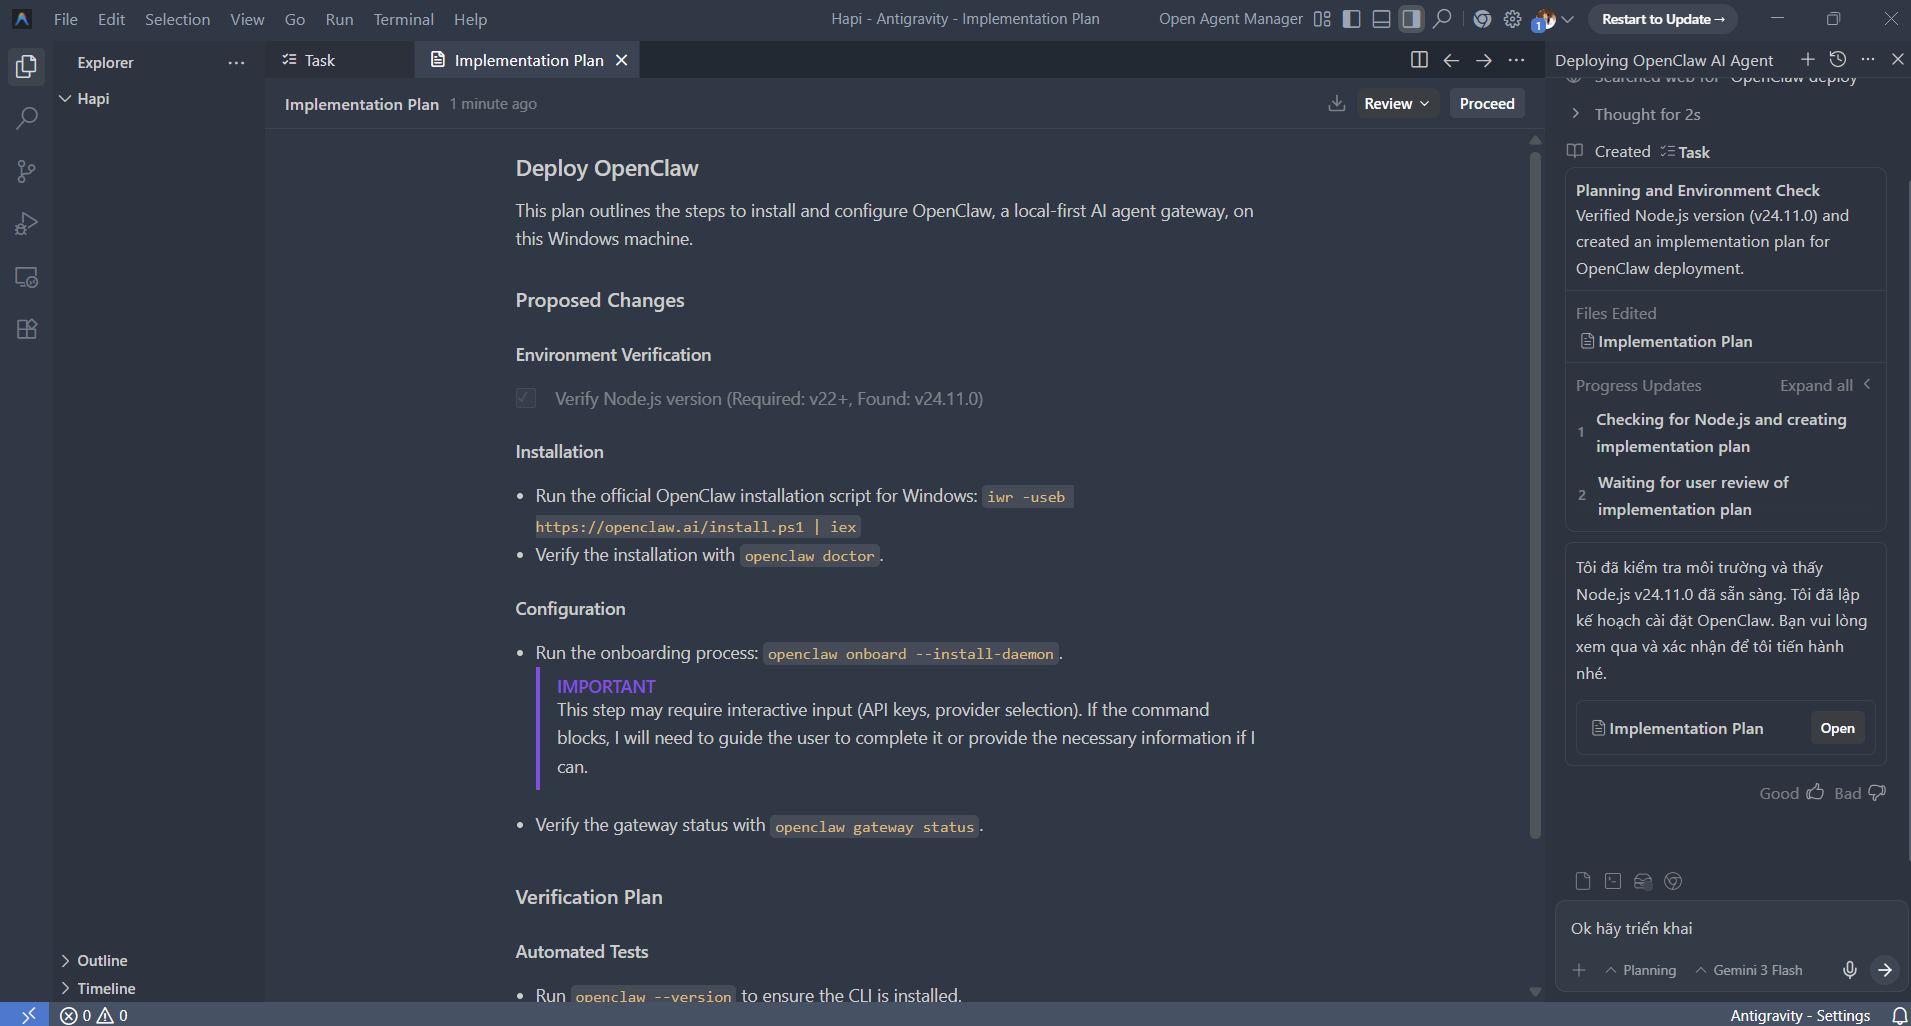
Task: Start a new agent conversation with plus icon
Action: pos(1807,59)
